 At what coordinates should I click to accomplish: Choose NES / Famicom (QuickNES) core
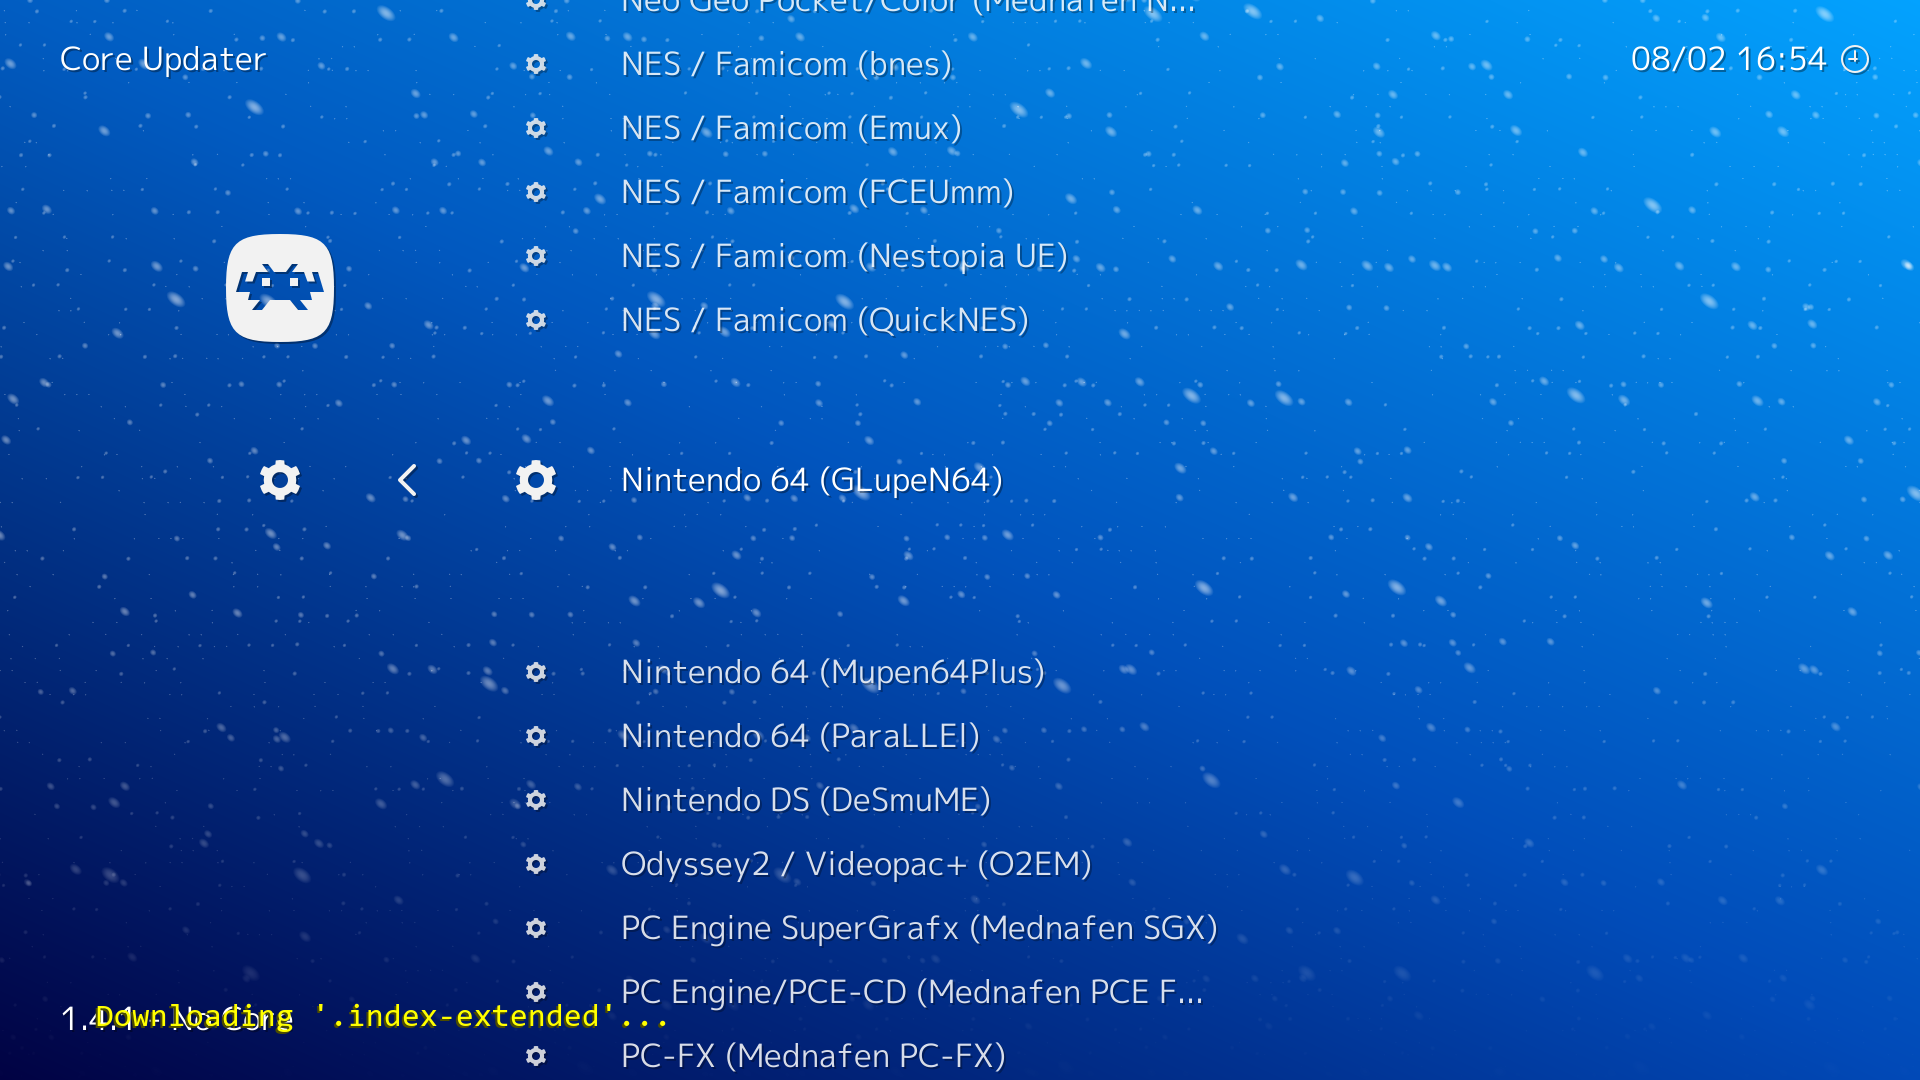825,320
